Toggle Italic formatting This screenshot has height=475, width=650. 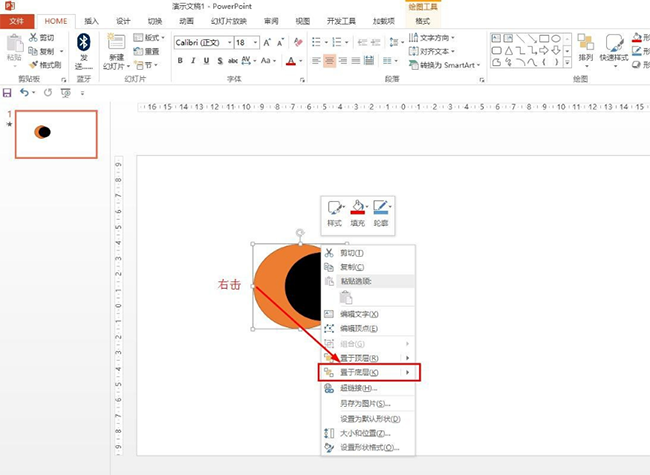[193, 61]
